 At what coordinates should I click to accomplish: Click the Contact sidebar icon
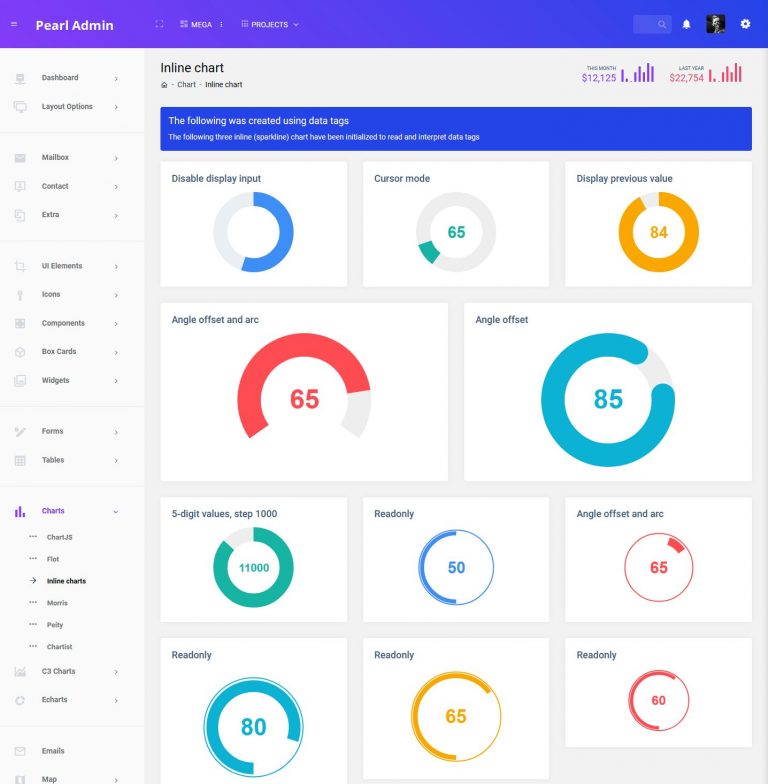click(x=20, y=186)
